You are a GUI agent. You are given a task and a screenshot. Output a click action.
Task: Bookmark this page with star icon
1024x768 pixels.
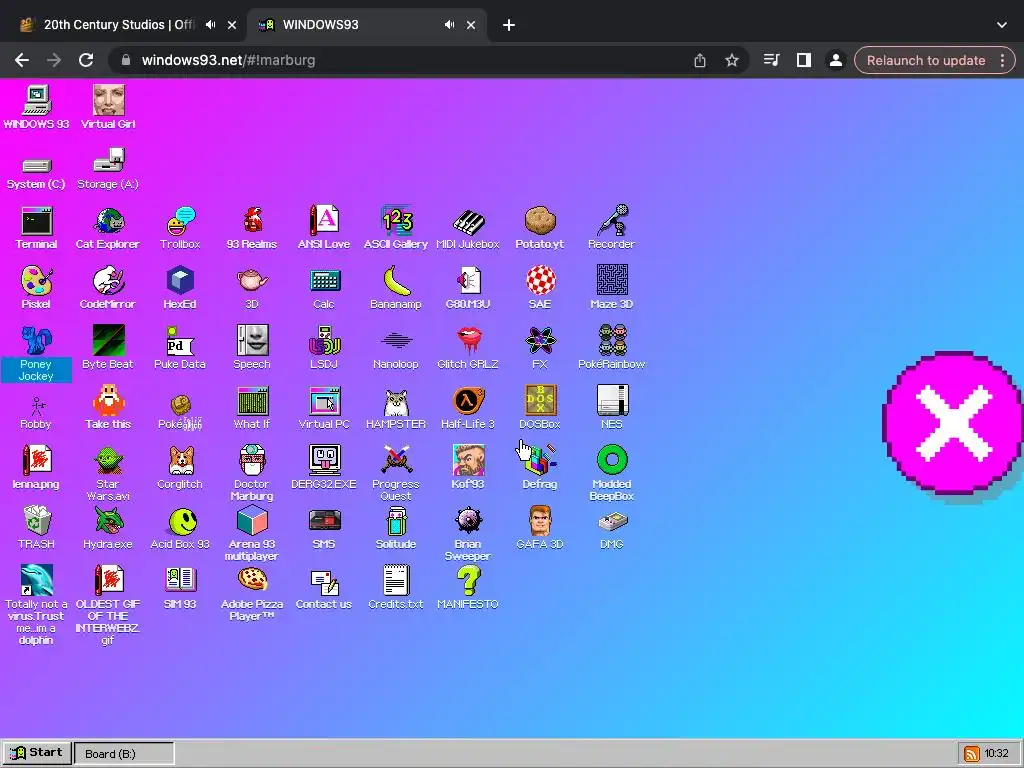(732, 60)
